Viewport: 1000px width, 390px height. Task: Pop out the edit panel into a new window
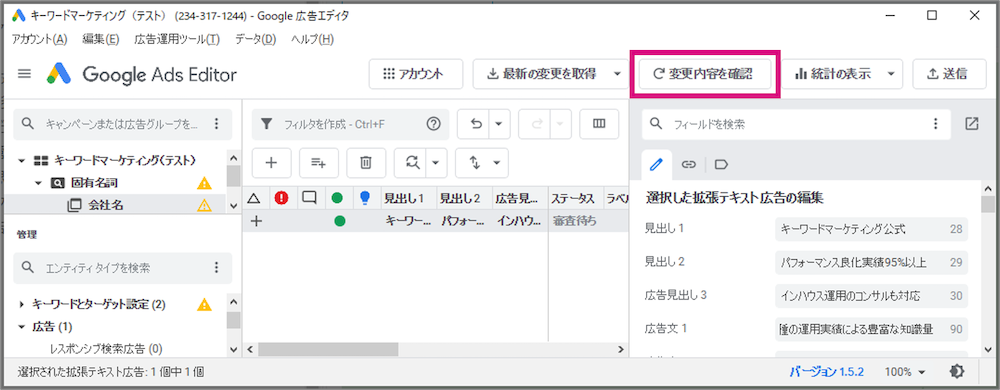(x=972, y=124)
